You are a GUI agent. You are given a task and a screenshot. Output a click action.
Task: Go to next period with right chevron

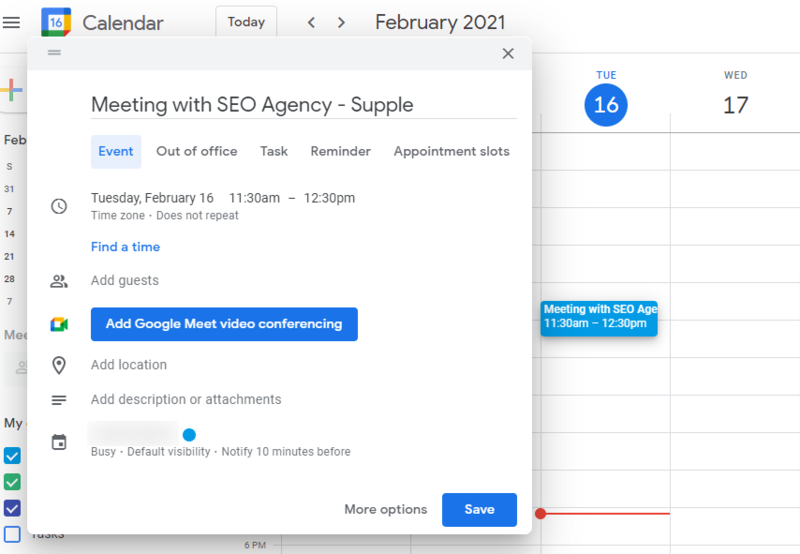click(x=341, y=22)
